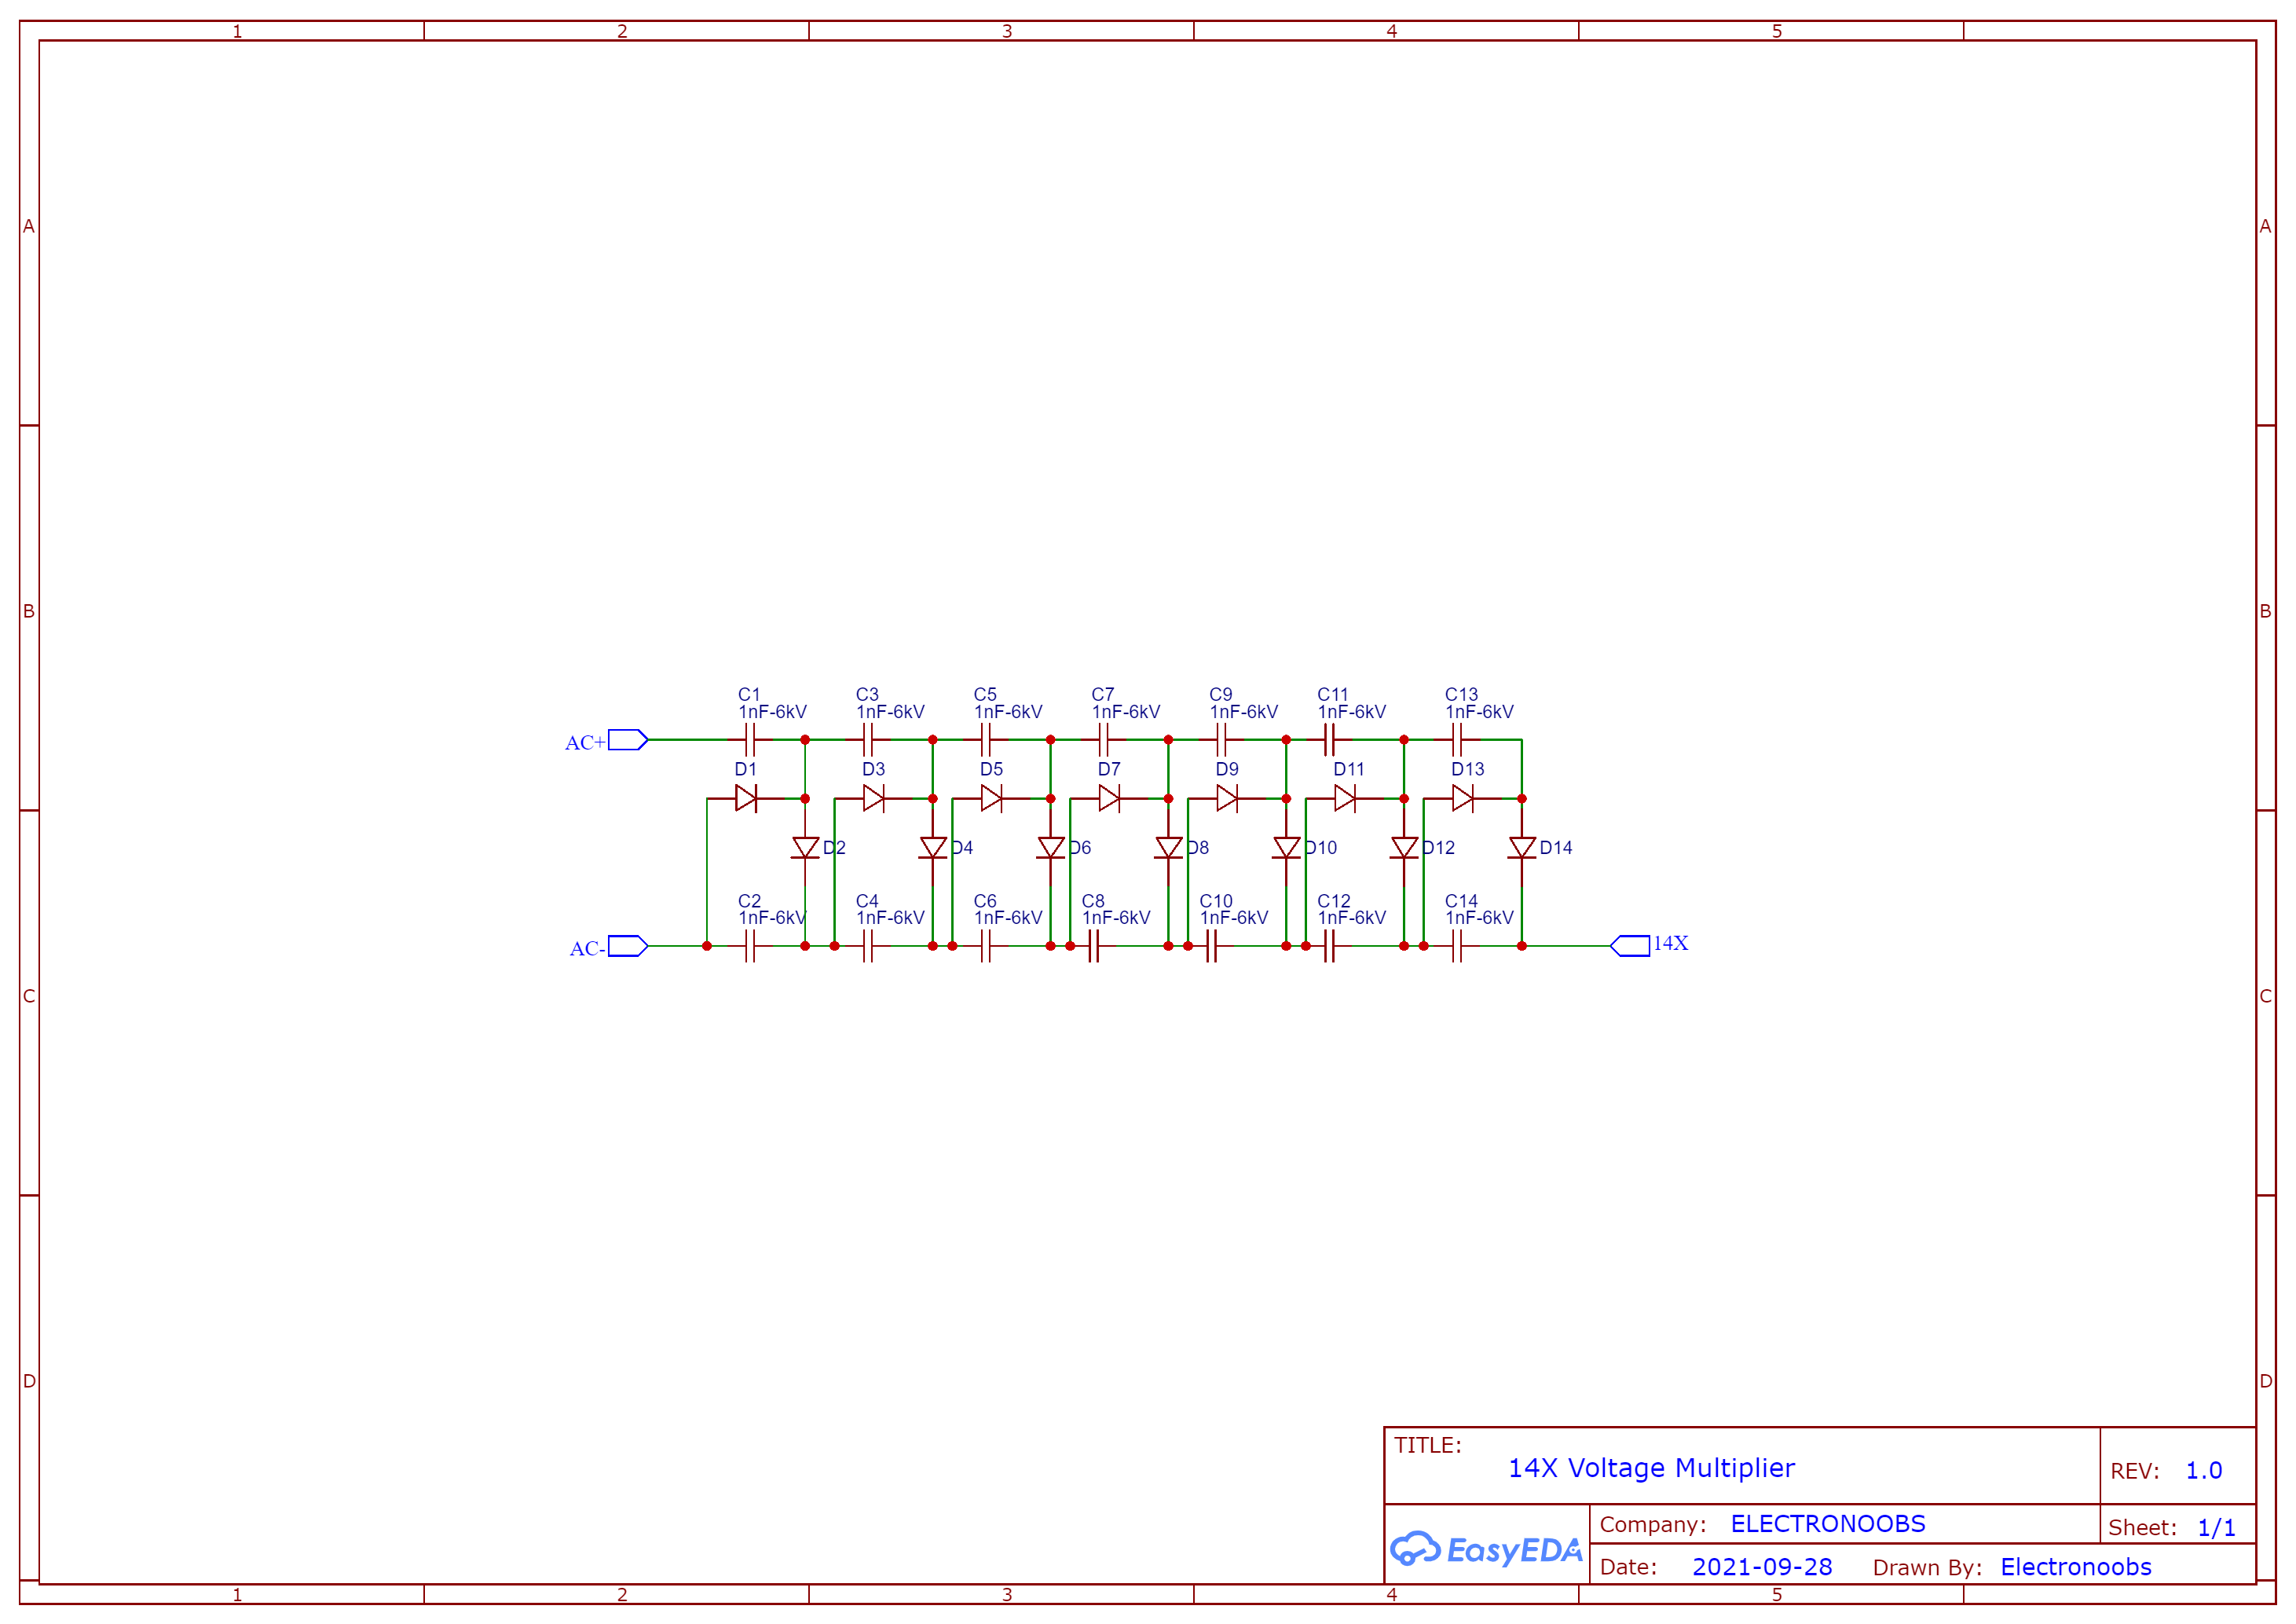This screenshot has width=2296, height=1624.
Task: Click the D6 designator label
Action: click(1080, 848)
